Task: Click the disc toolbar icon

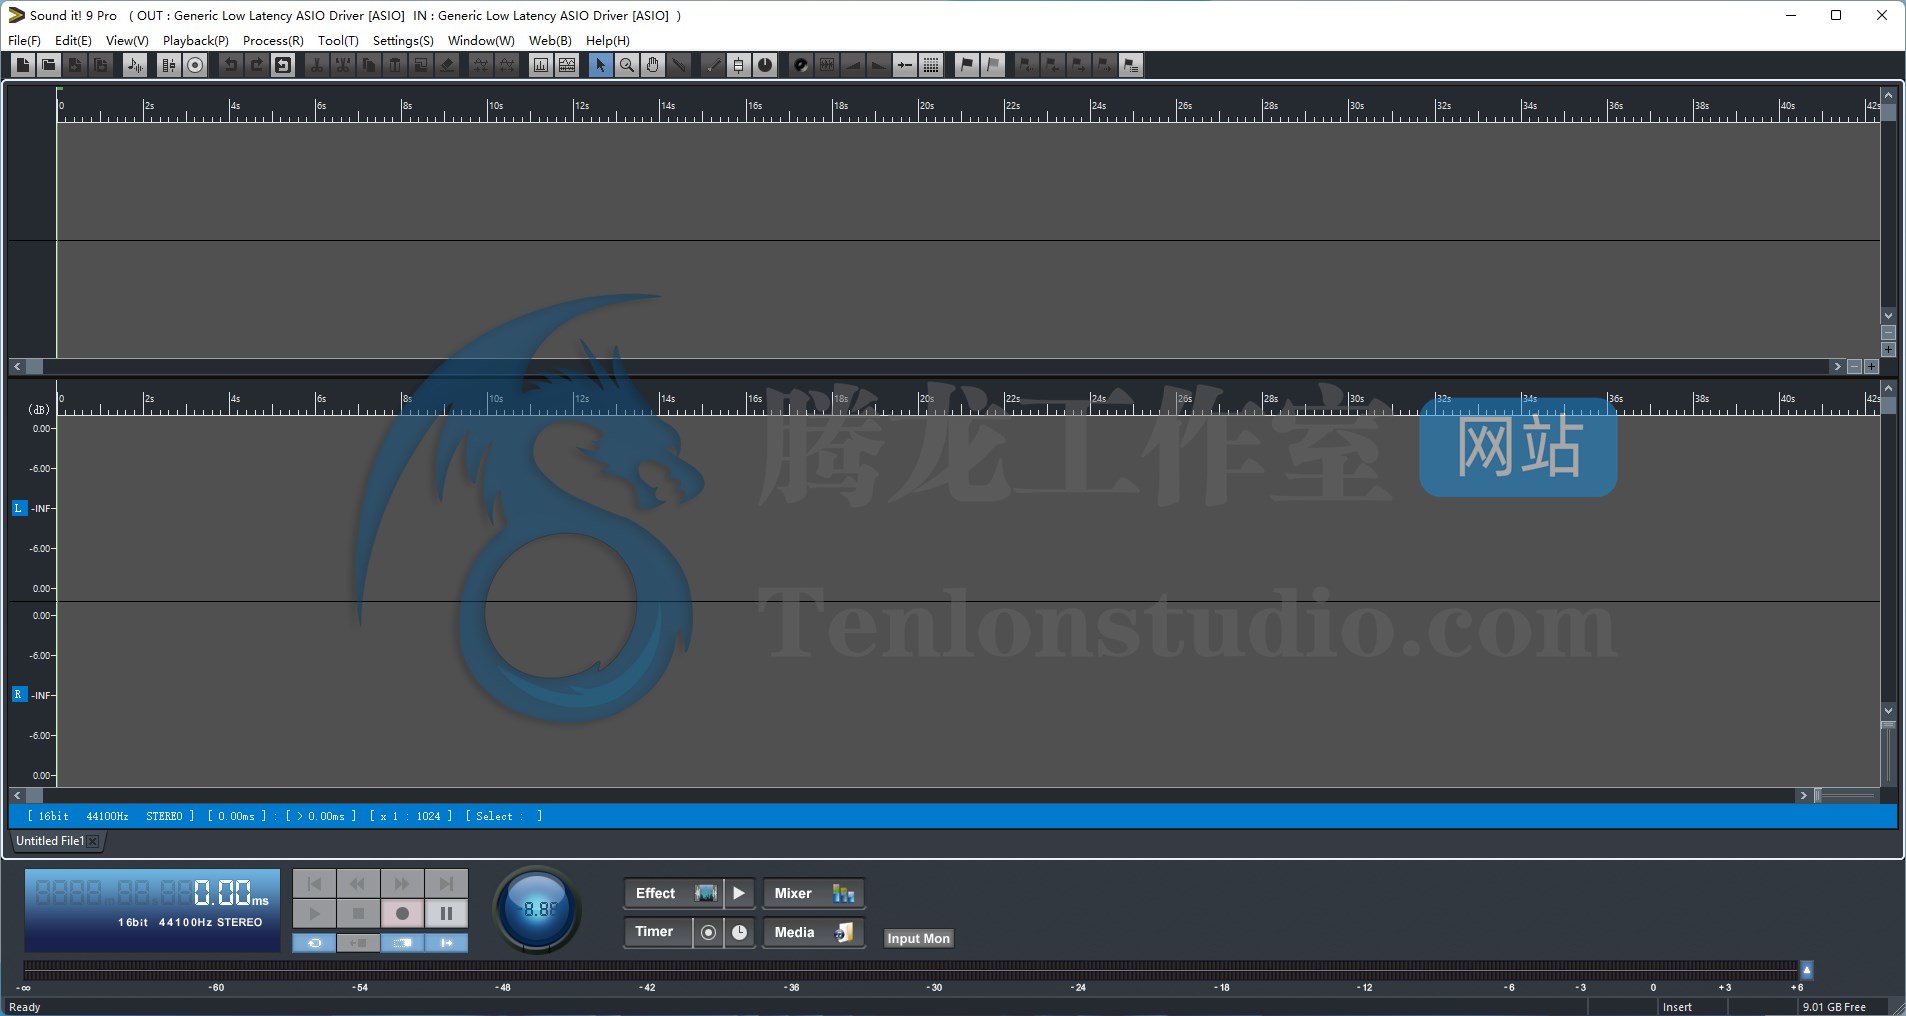Action: click(801, 65)
